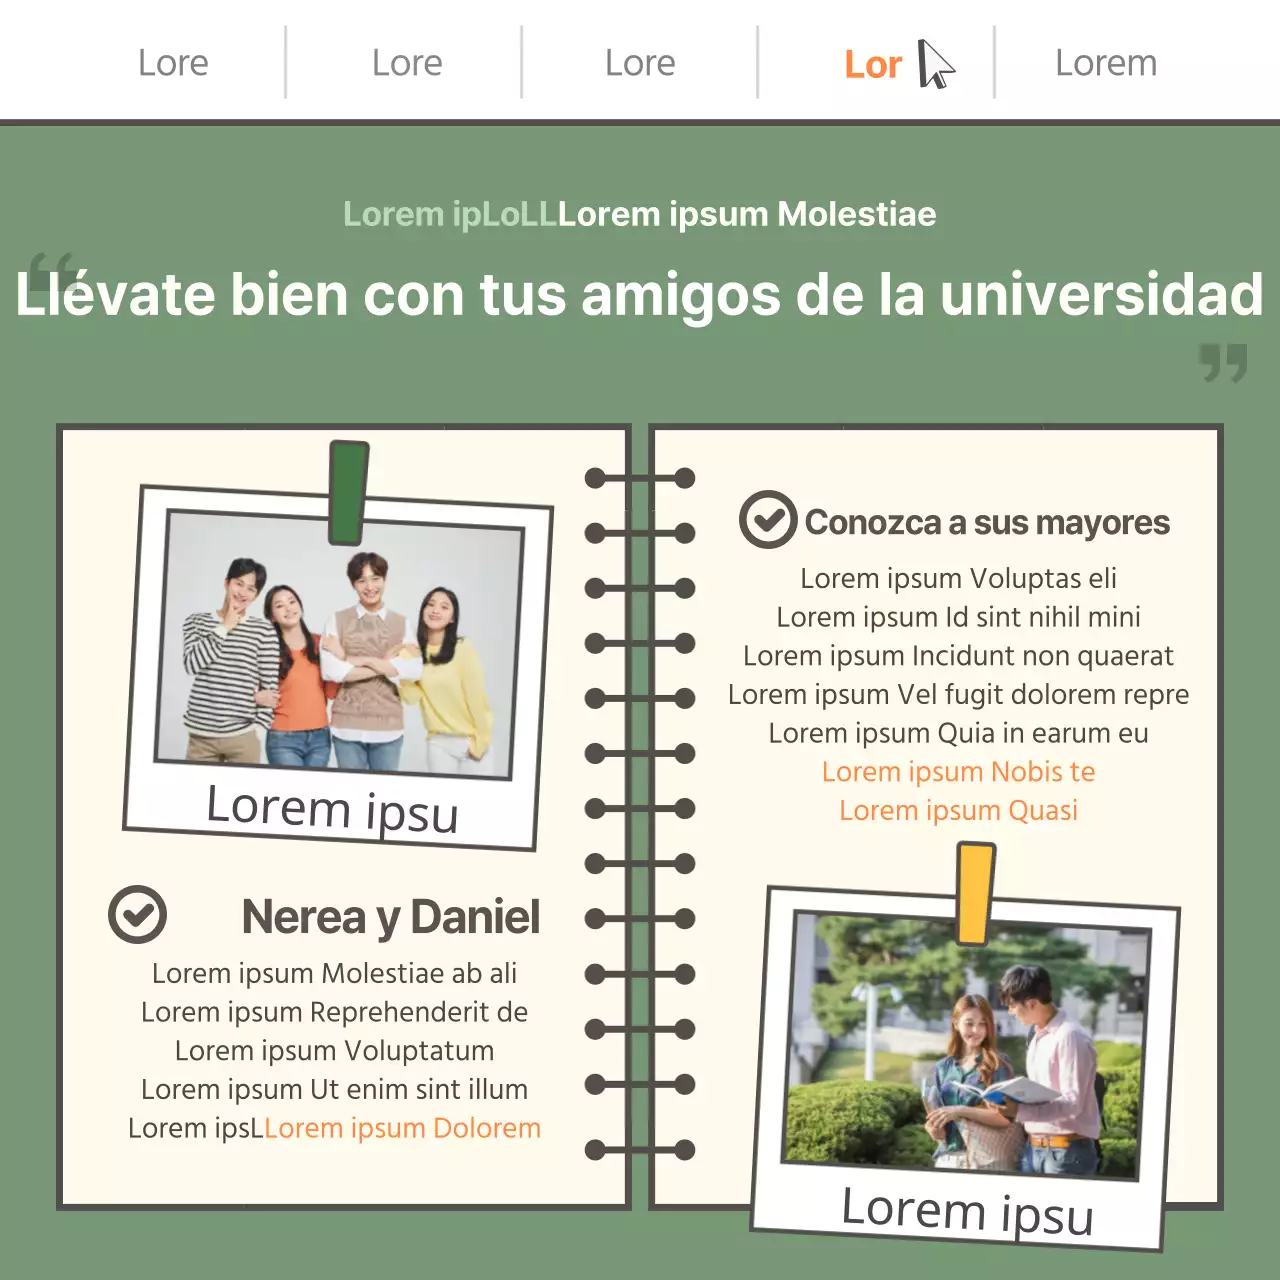Open the first Lore menu item
Screen dimensions: 1280x1280
point(173,62)
